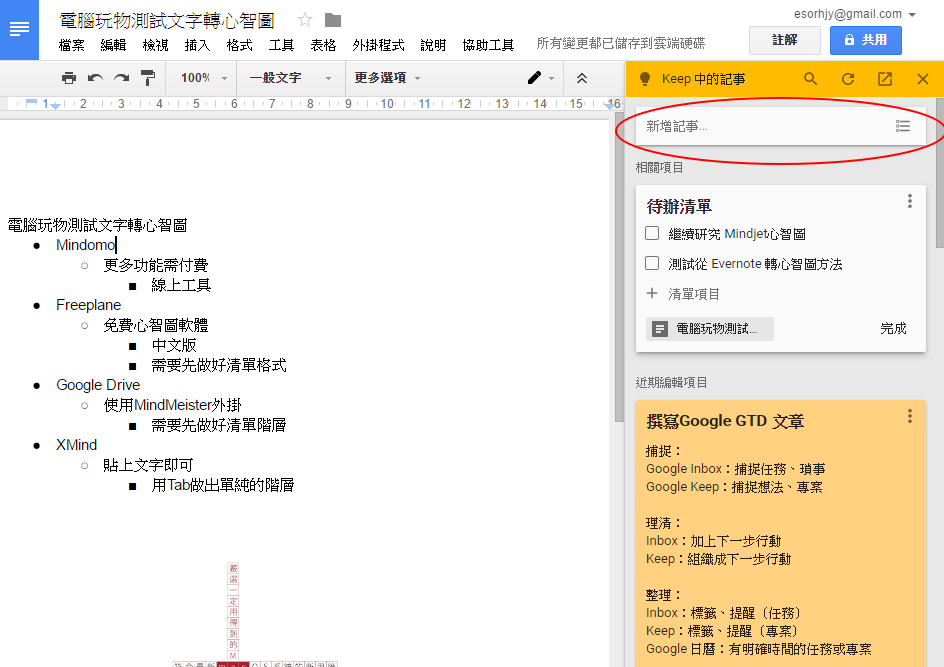This screenshot has width=944, height=667.
Task: Click the blue 共用 share button
Action: point(865,40)
